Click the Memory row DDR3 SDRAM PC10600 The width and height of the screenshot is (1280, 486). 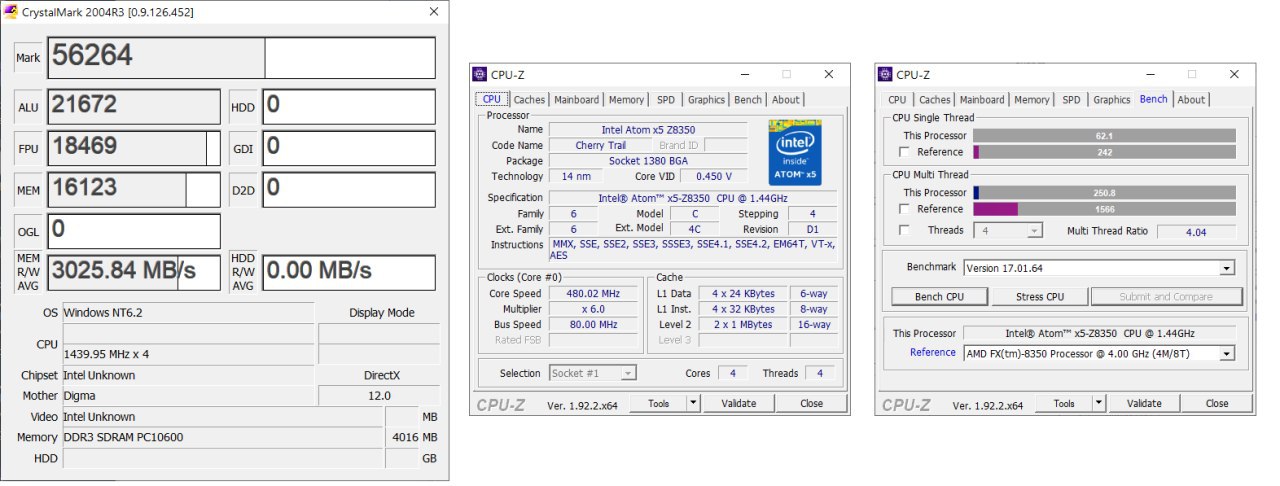[x=223, y=437]
